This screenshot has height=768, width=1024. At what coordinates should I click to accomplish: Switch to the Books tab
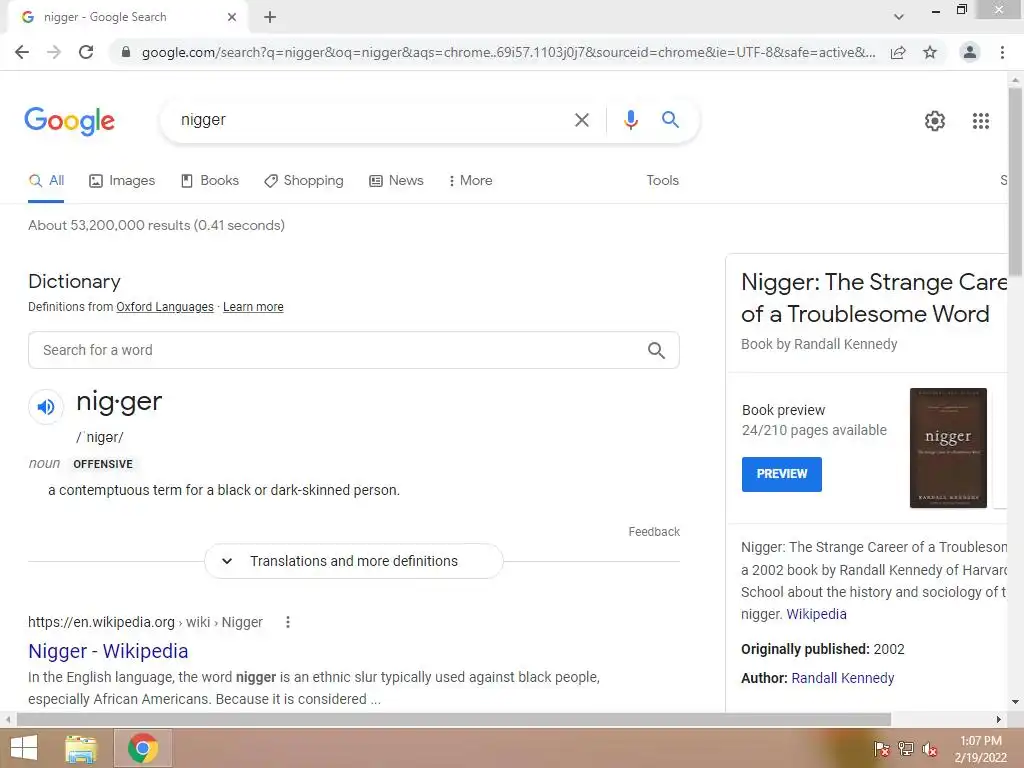click(x=210, y=181)
